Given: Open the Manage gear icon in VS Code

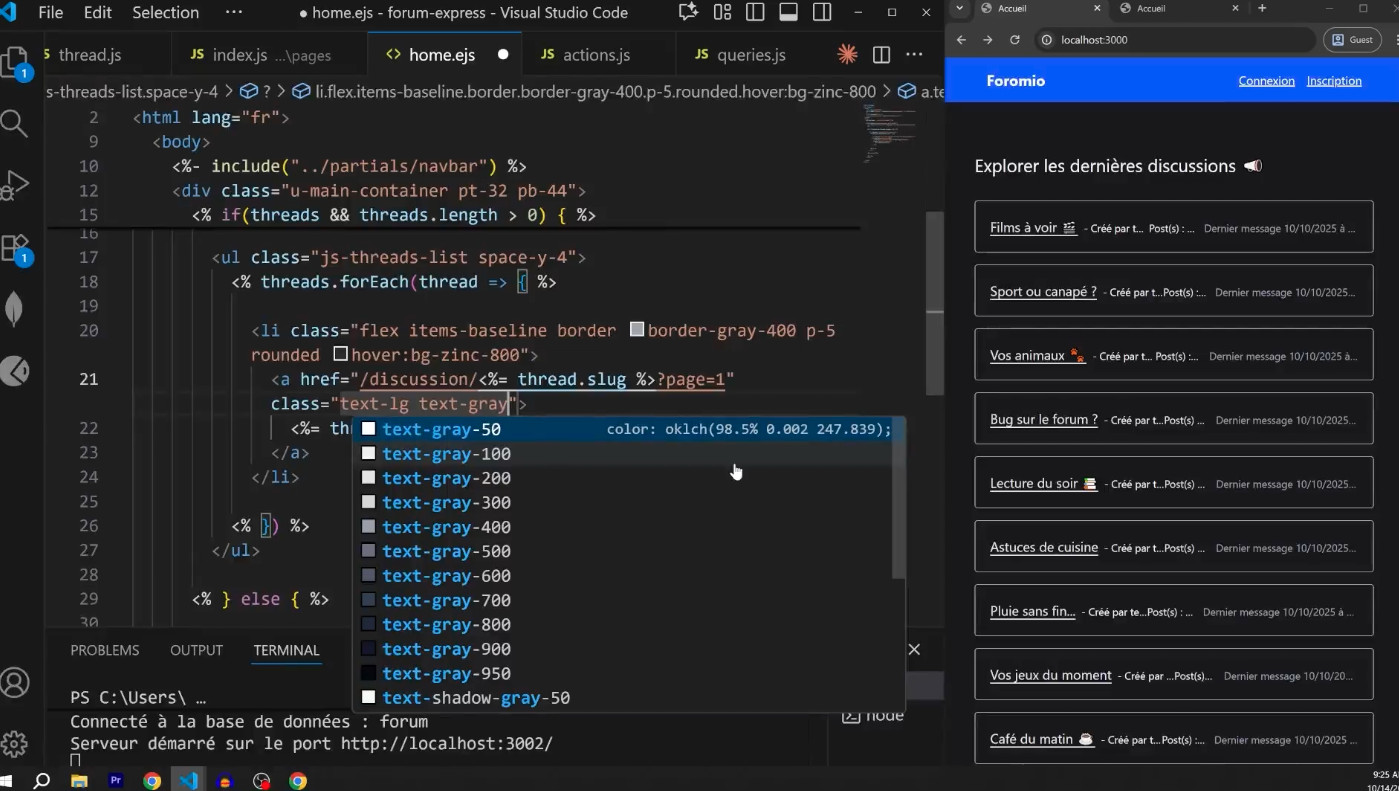Looking at the screenshot, I should pyautogui.click(x=14, y=743).
